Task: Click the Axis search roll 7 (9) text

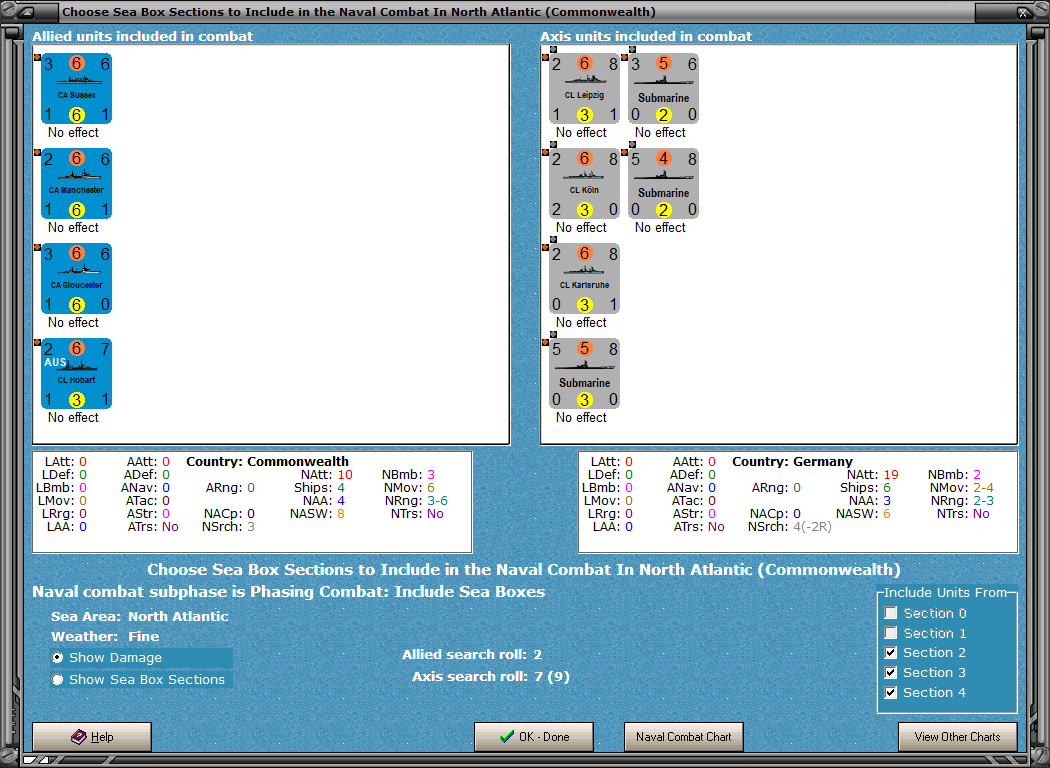Action: point(552,676)
